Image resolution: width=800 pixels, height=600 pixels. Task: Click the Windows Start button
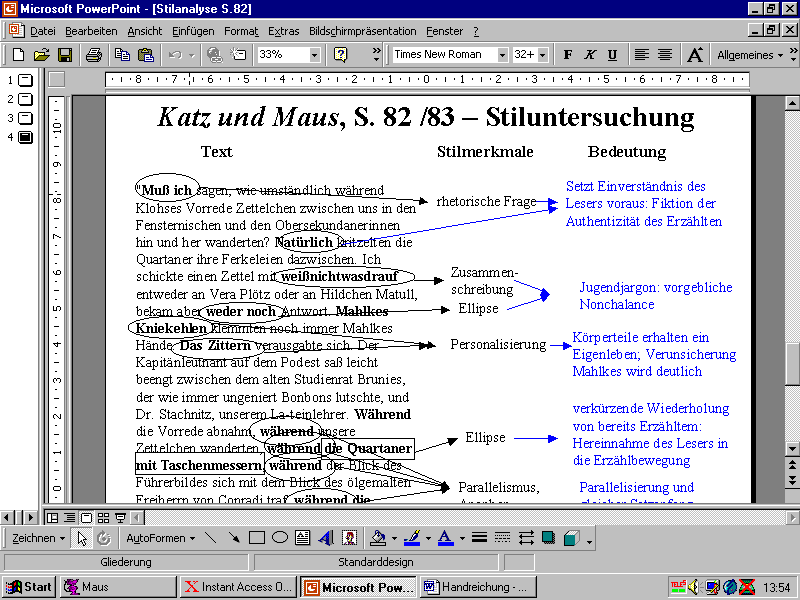(x=29, y=587)
